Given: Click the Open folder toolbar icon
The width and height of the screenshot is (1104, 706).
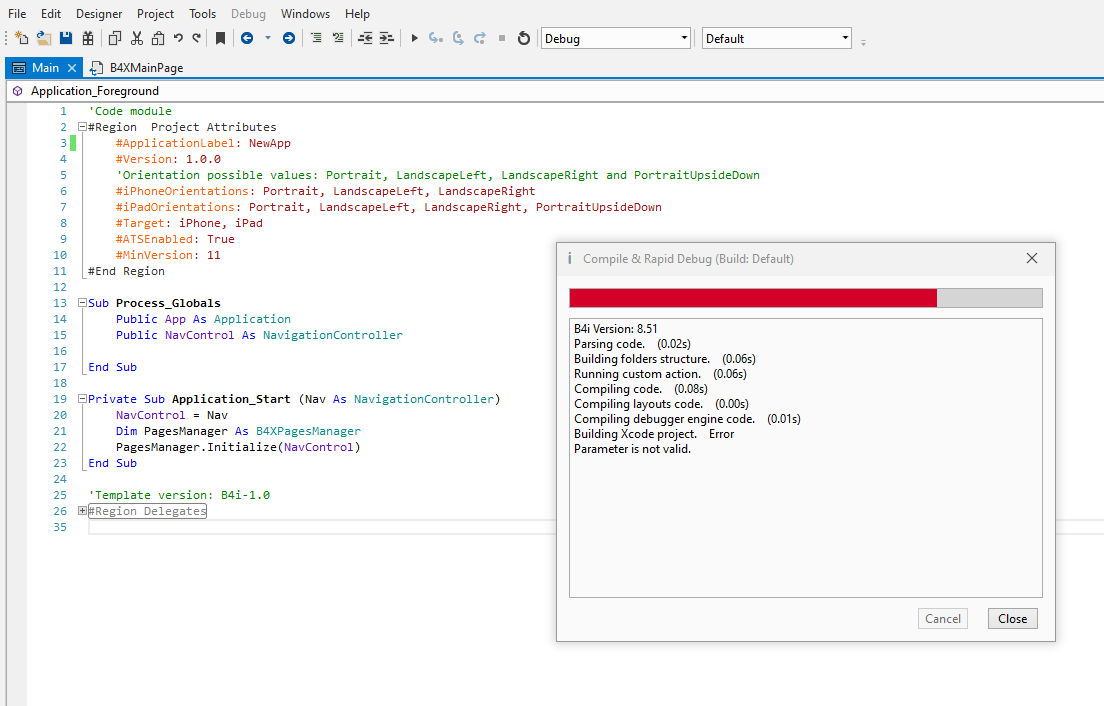Looking at the screenshot, I should point(44,38).
